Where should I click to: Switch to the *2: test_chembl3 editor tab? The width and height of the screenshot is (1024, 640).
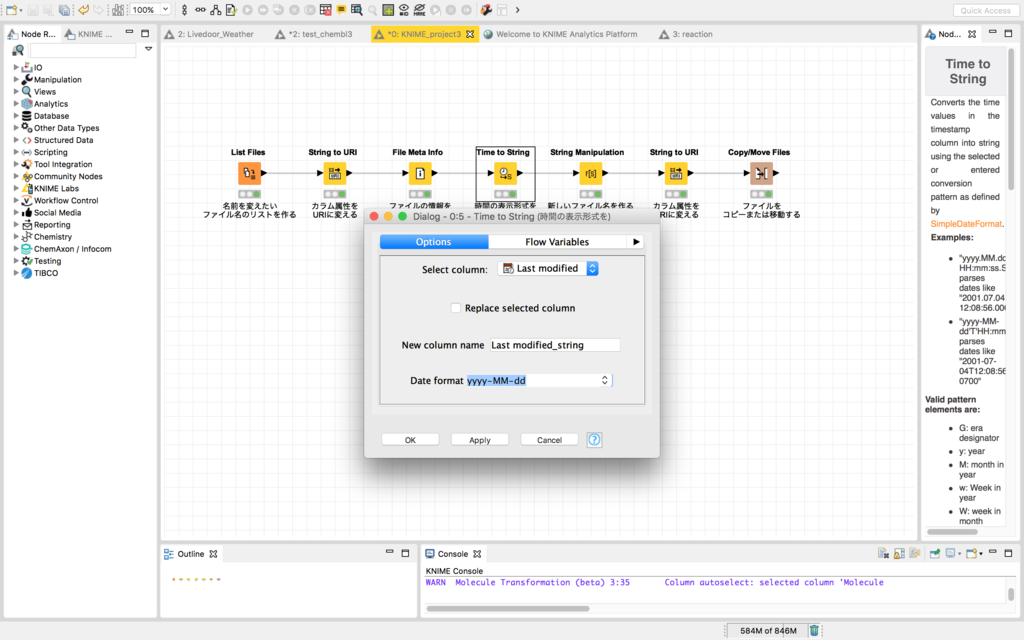[314, 34]
